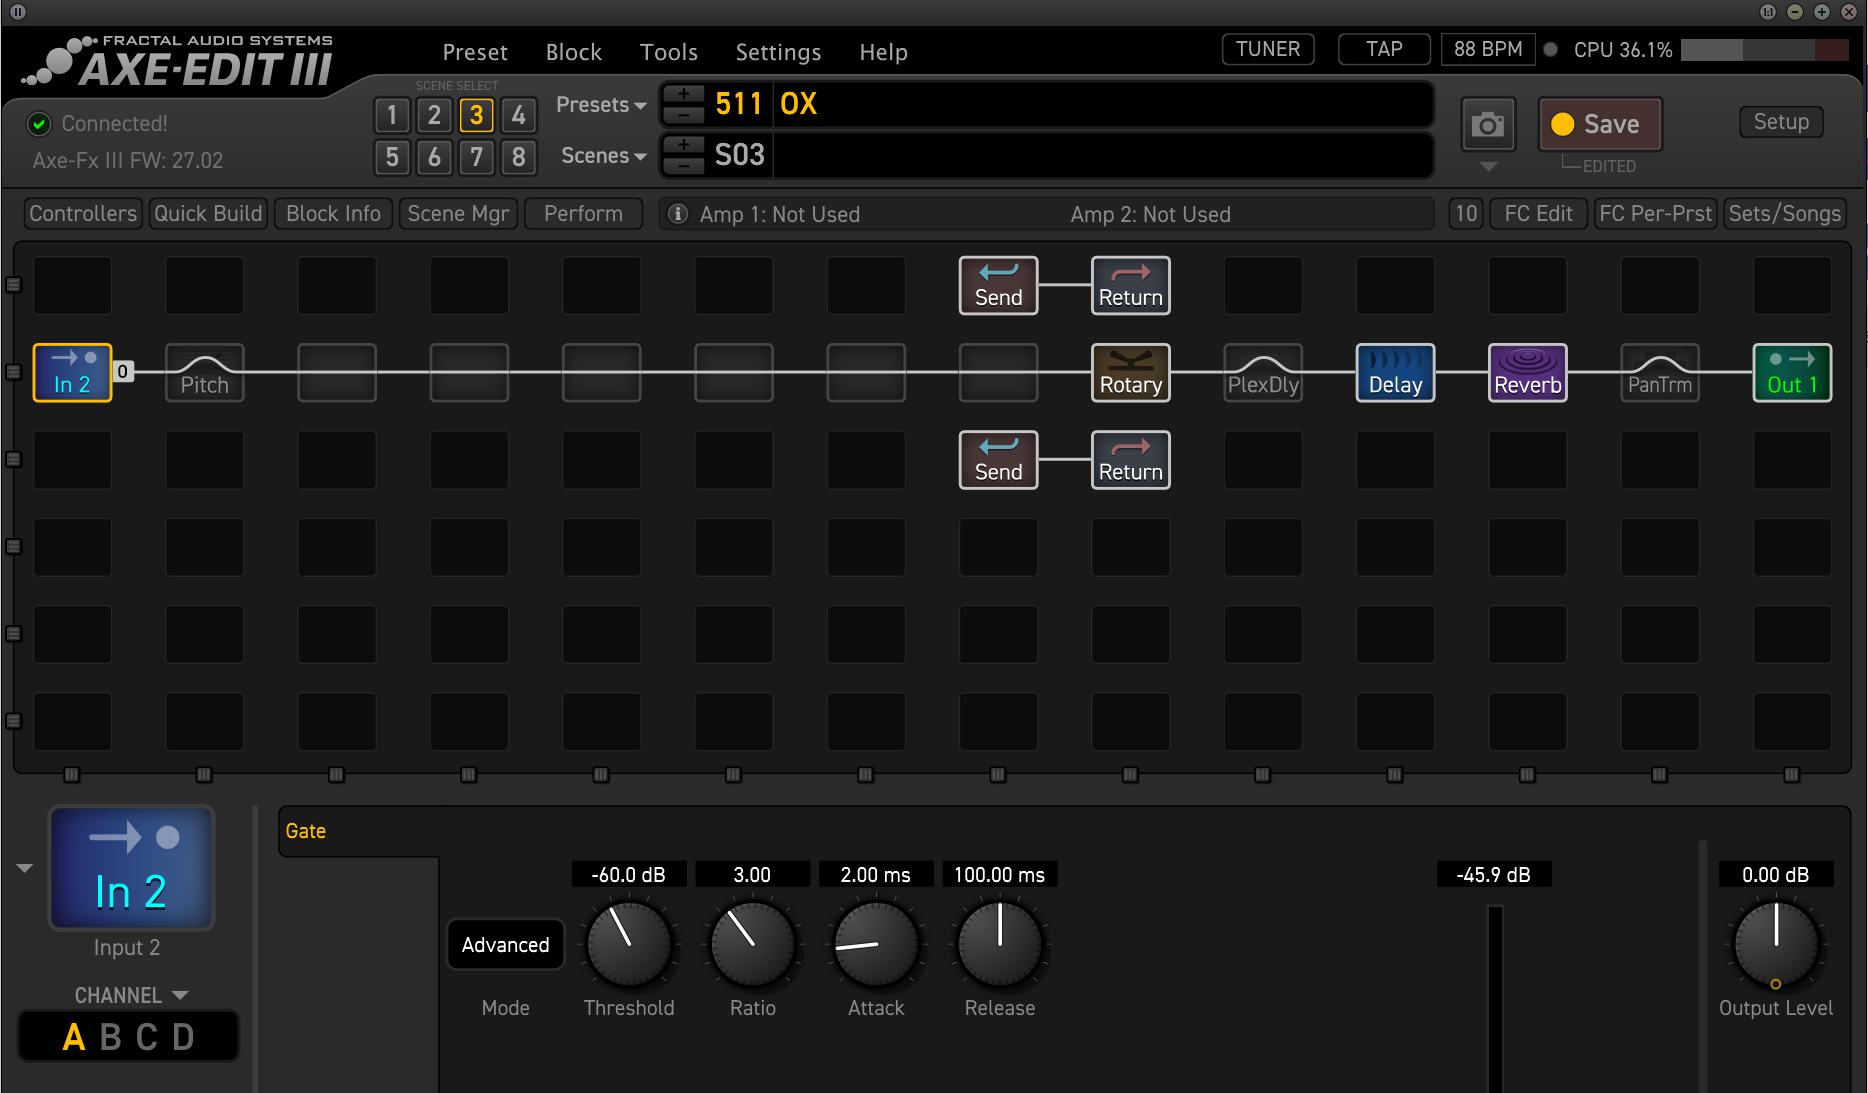Select channel C
1868x1093 pixels.
147,1037
